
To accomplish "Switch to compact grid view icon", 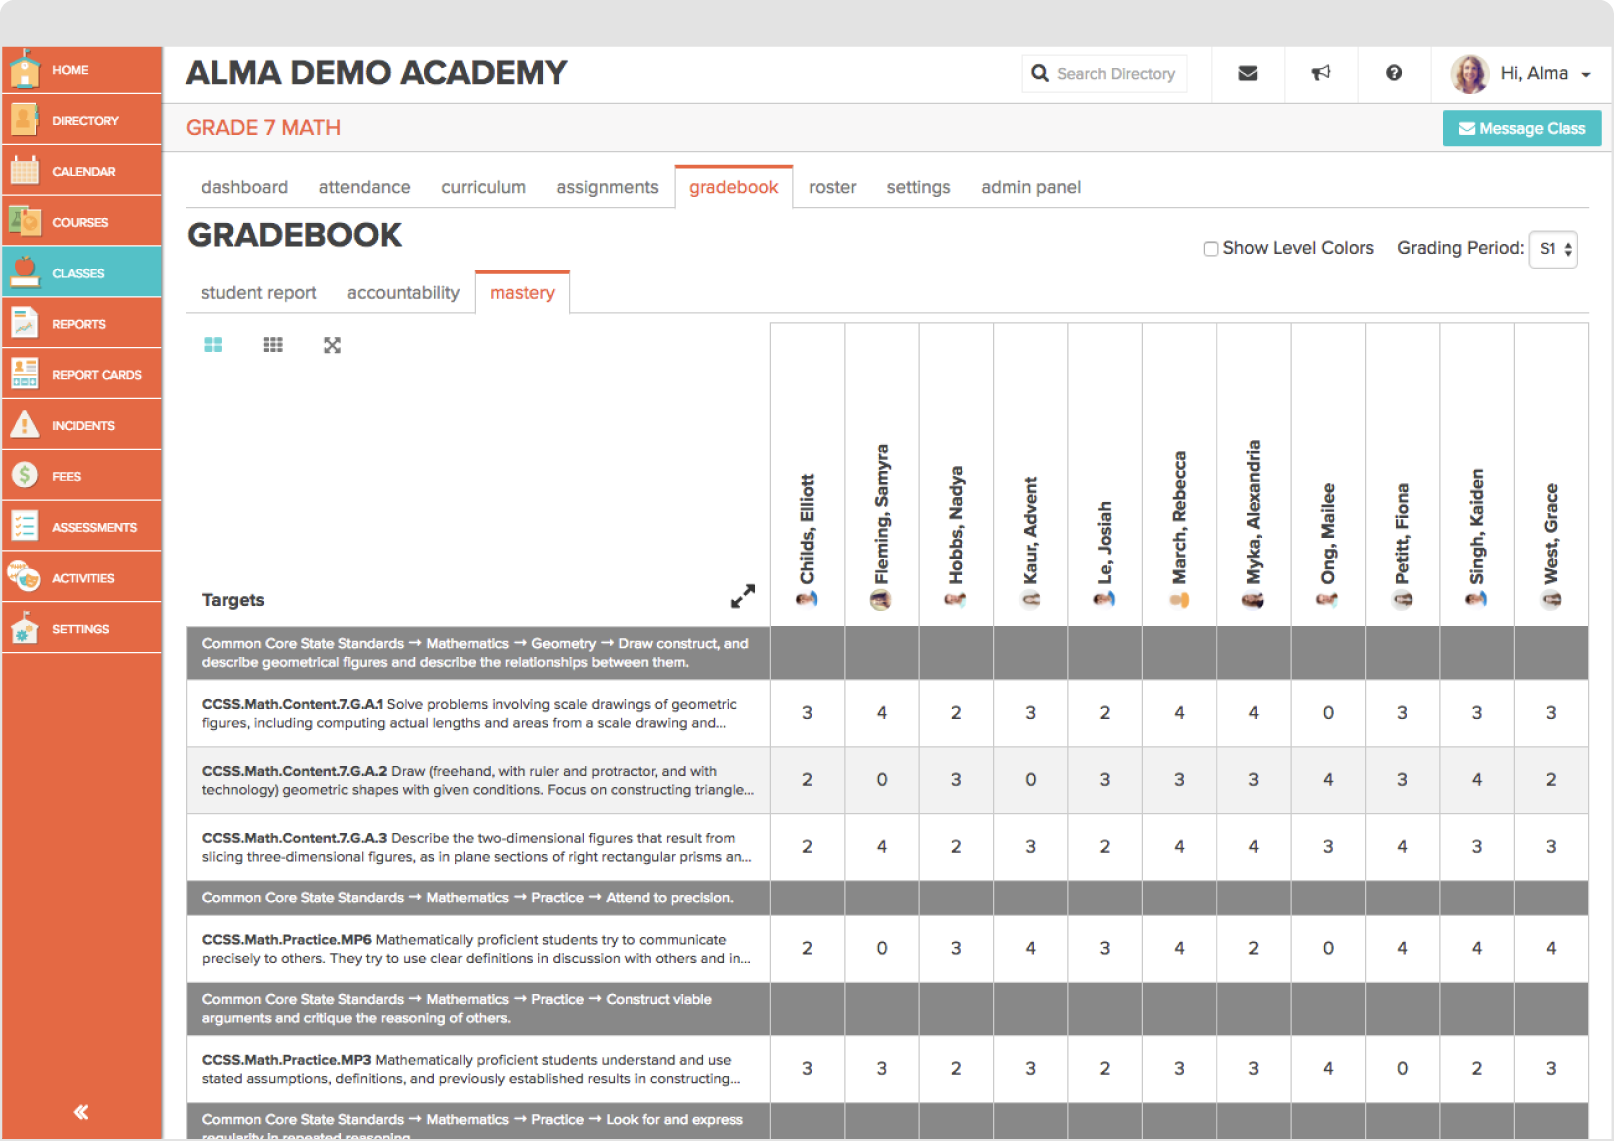I will (x=273, y=345).
